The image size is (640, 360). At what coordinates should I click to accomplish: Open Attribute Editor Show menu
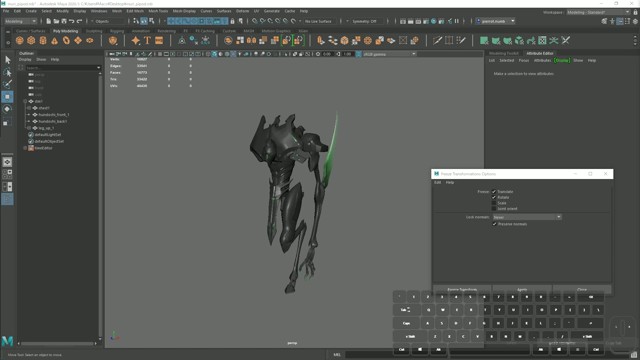point(578,60)
